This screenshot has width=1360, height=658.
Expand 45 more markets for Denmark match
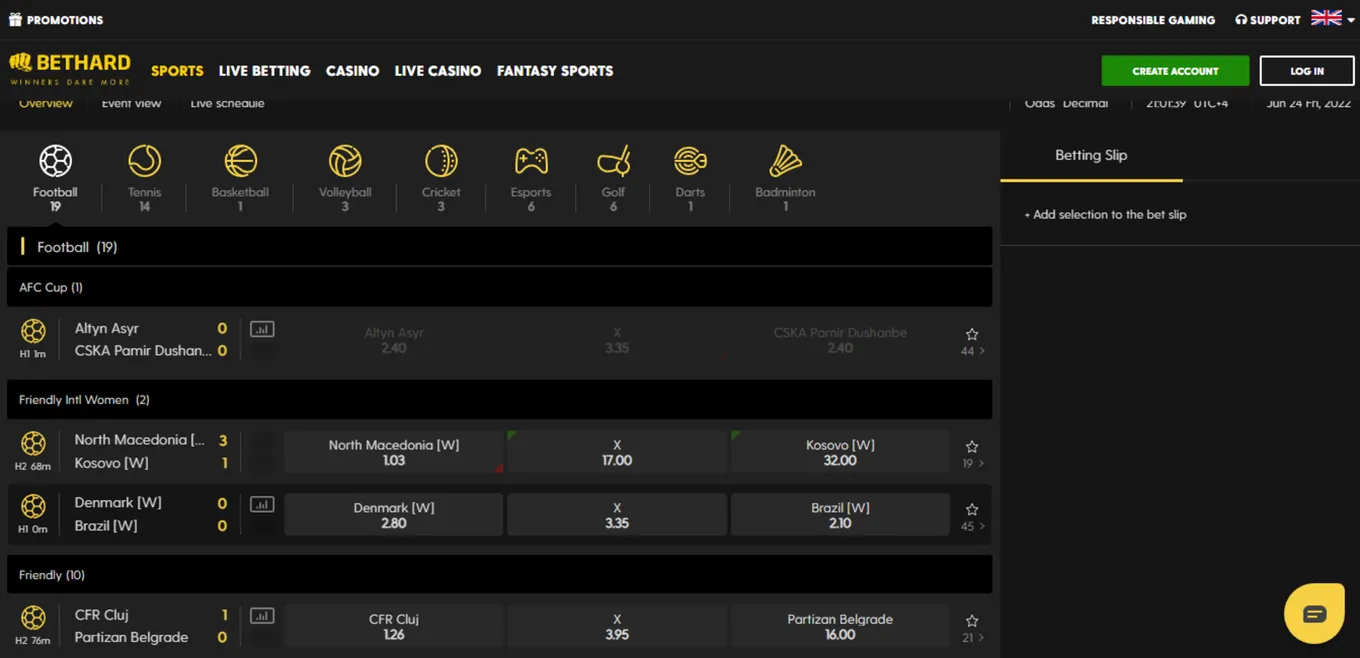click(972, 526)
